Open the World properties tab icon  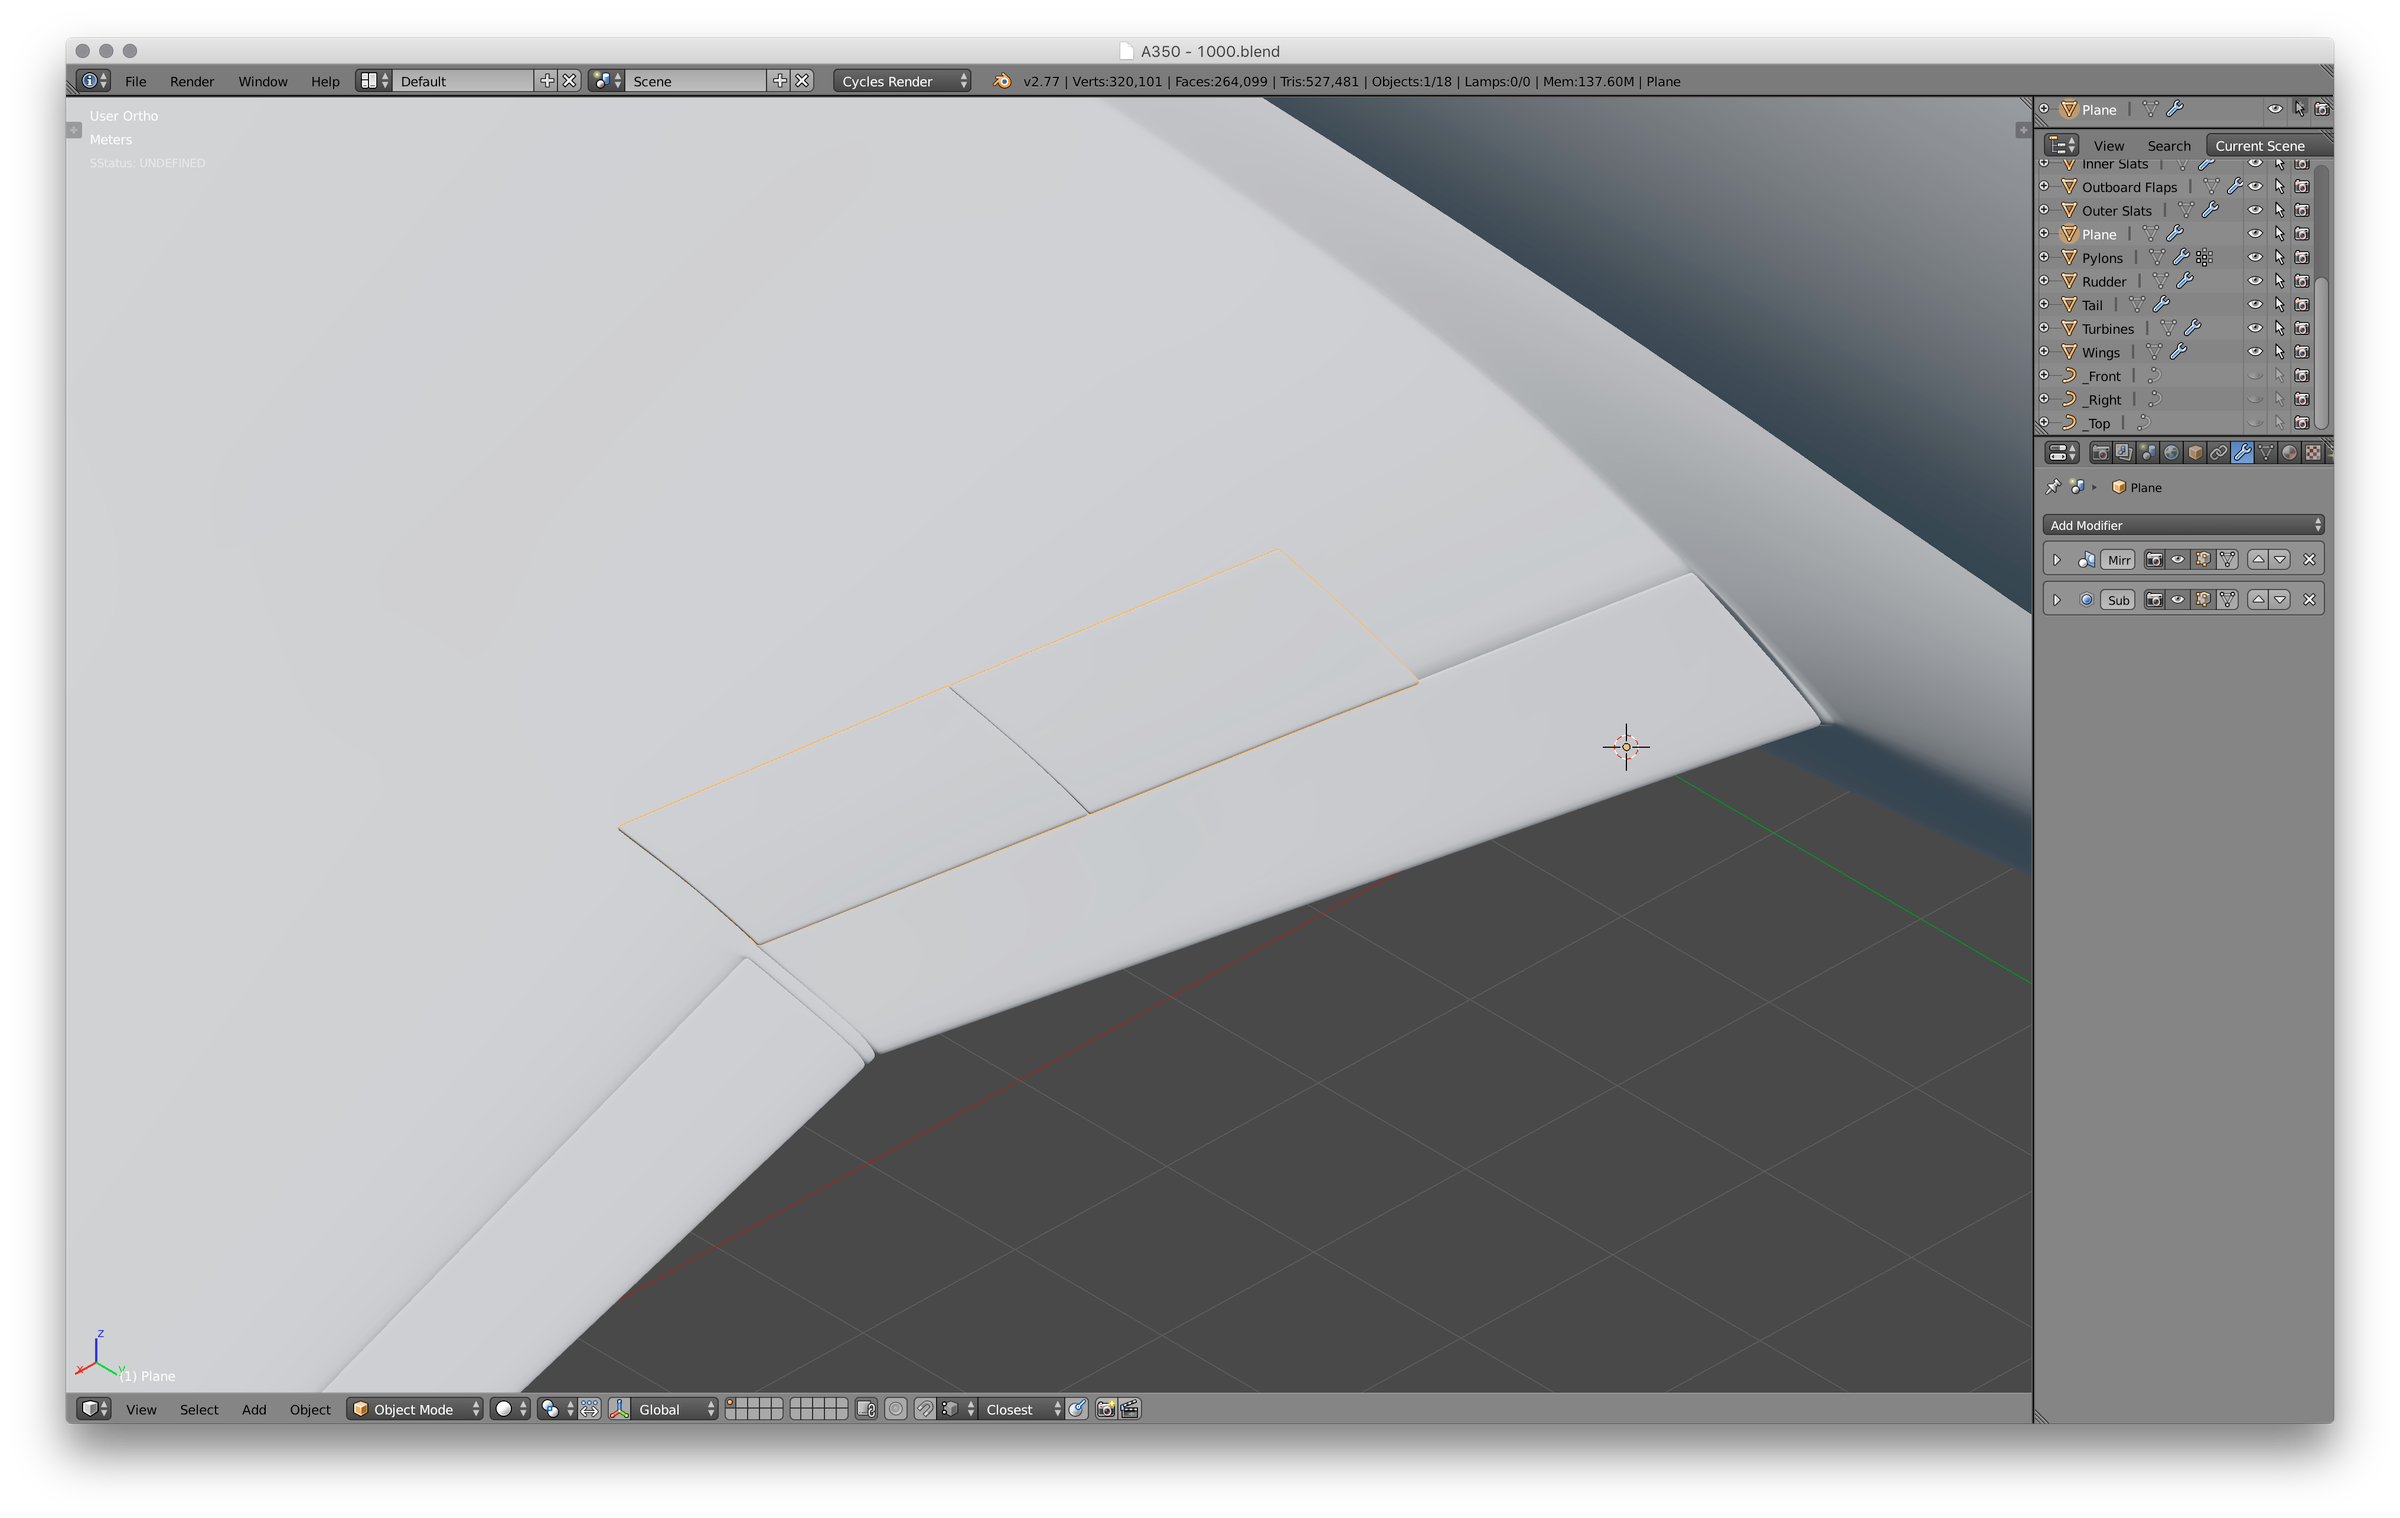point(2171,453)
